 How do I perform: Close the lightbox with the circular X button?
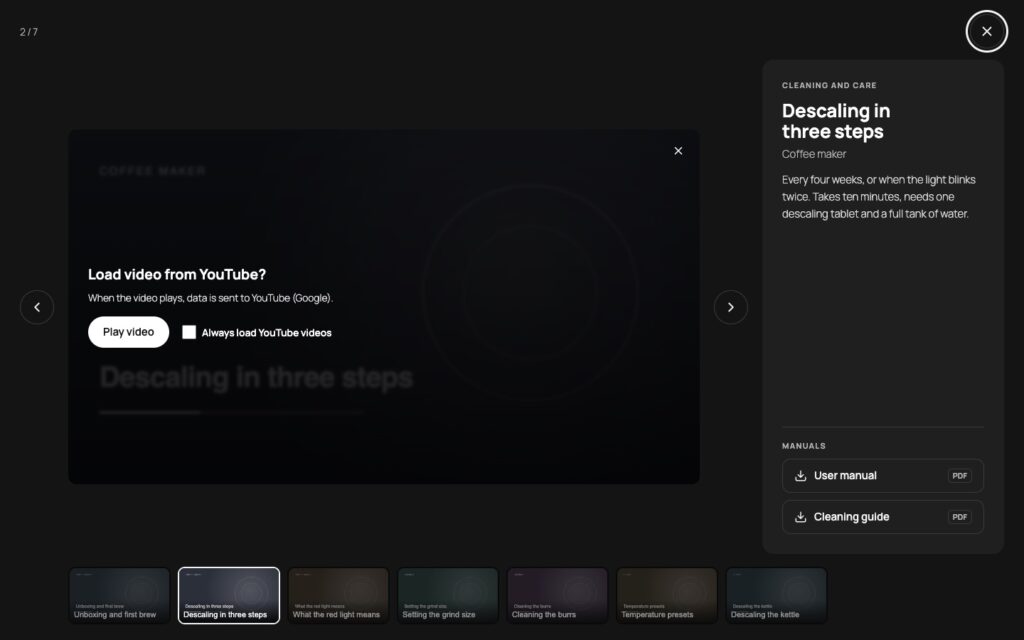point(986,31)
